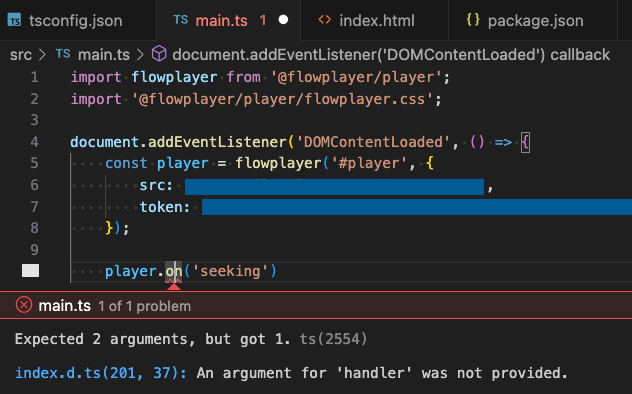Click the 'token:' property on line 7
This screenshot has width=632, height=394.
(x=164, y=207)
